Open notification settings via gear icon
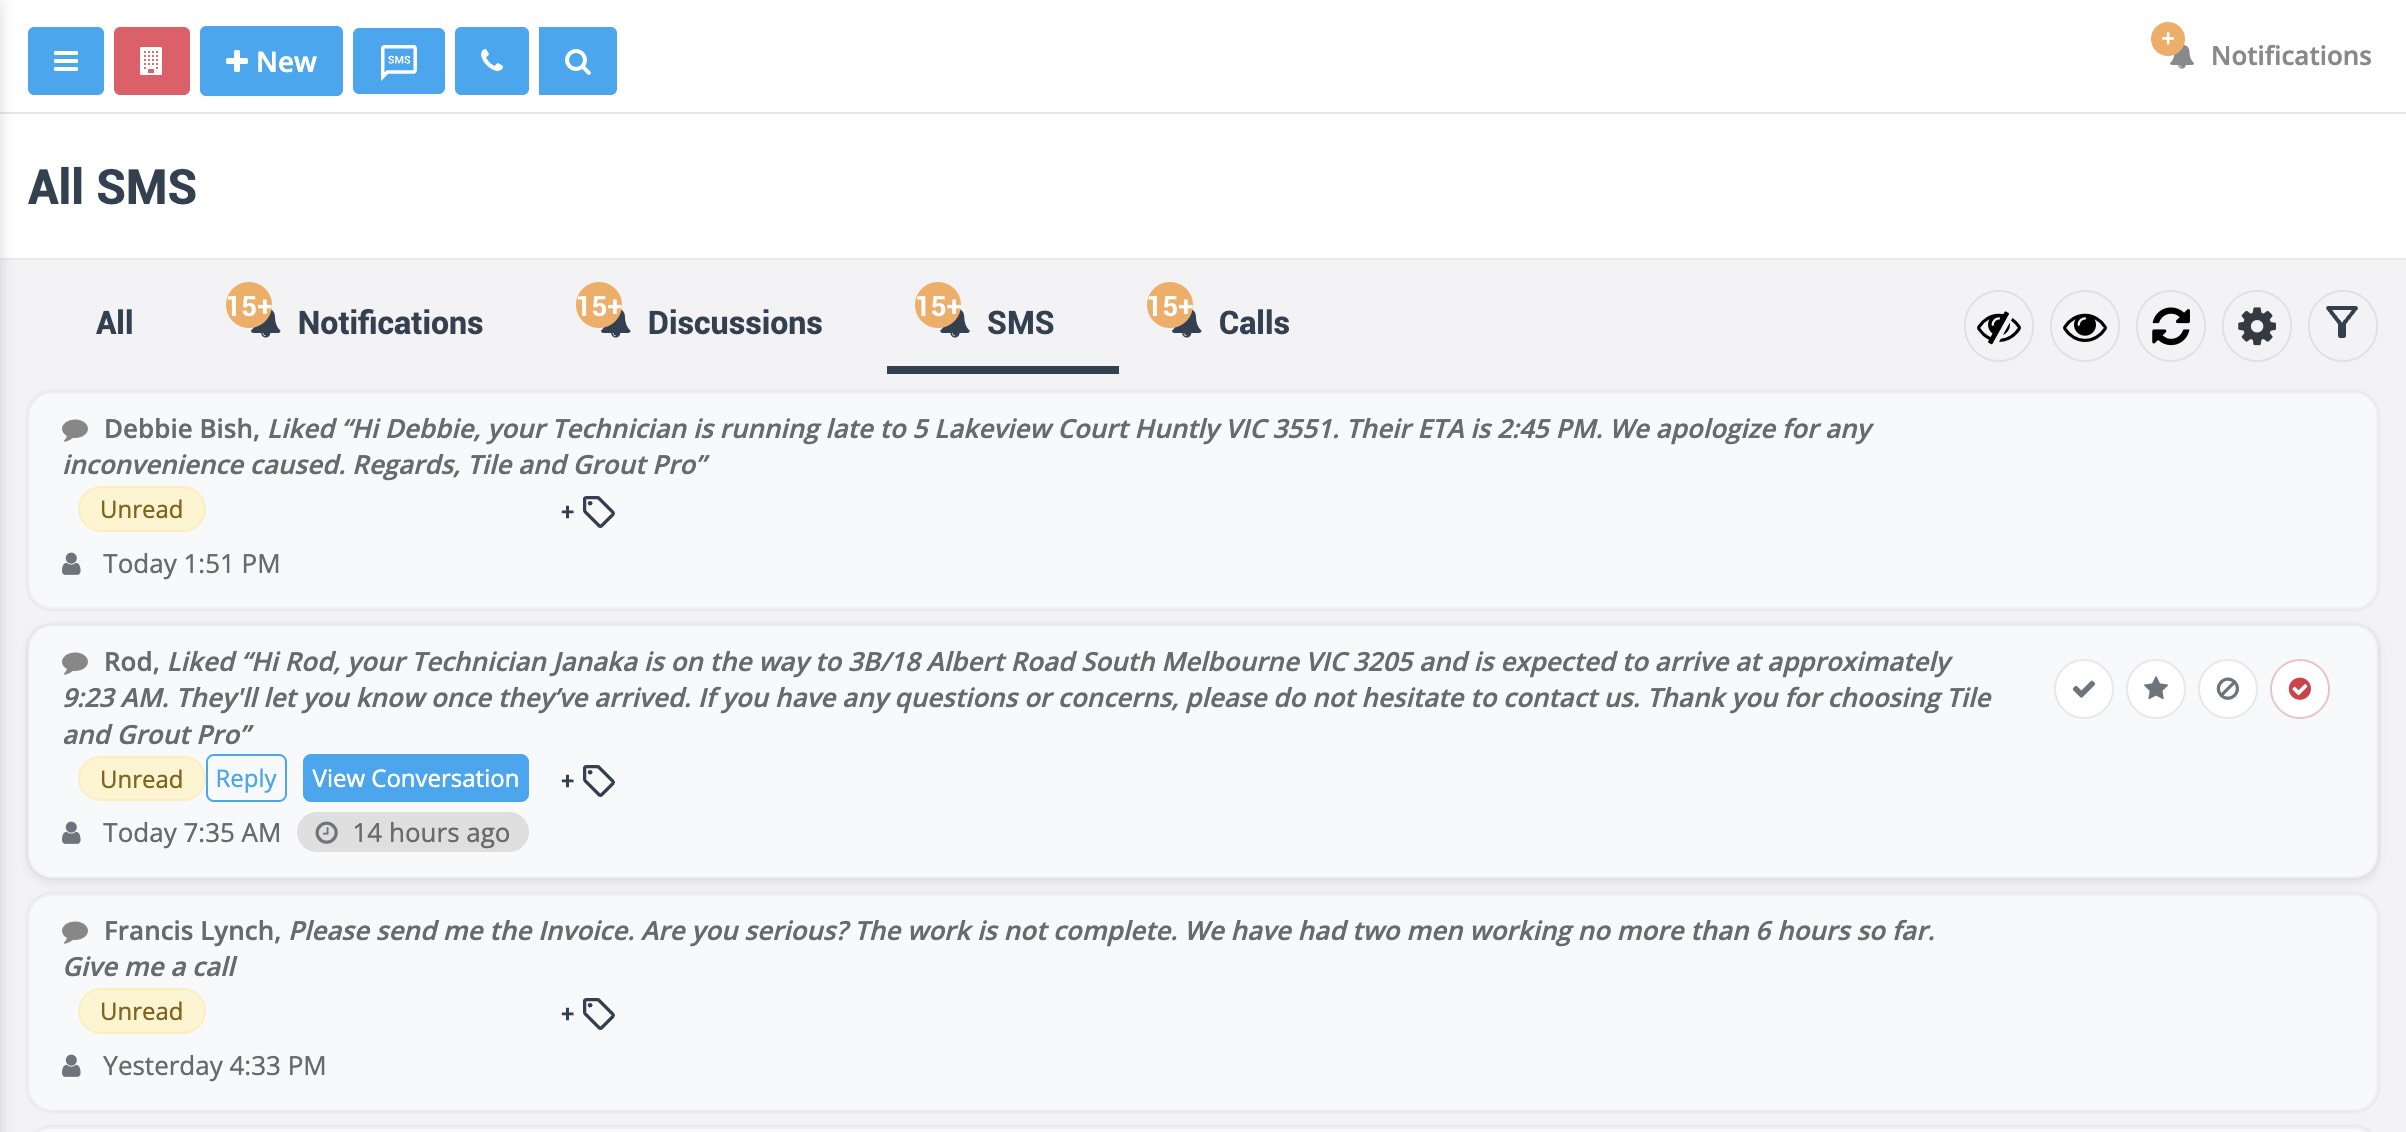The image size is (2406, 1132). tap(2256, 325)
